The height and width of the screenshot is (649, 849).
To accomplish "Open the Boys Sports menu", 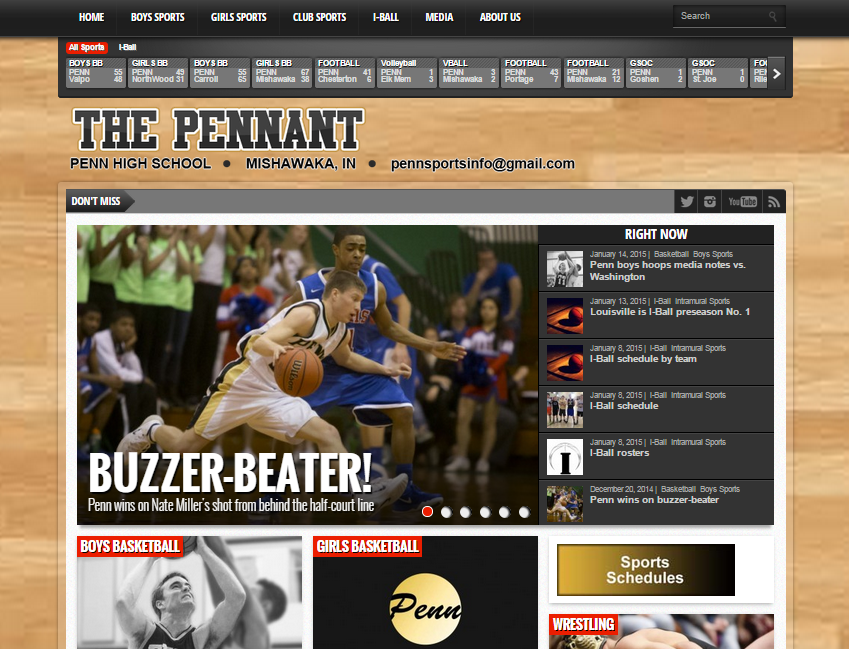I will pos(158,17).
